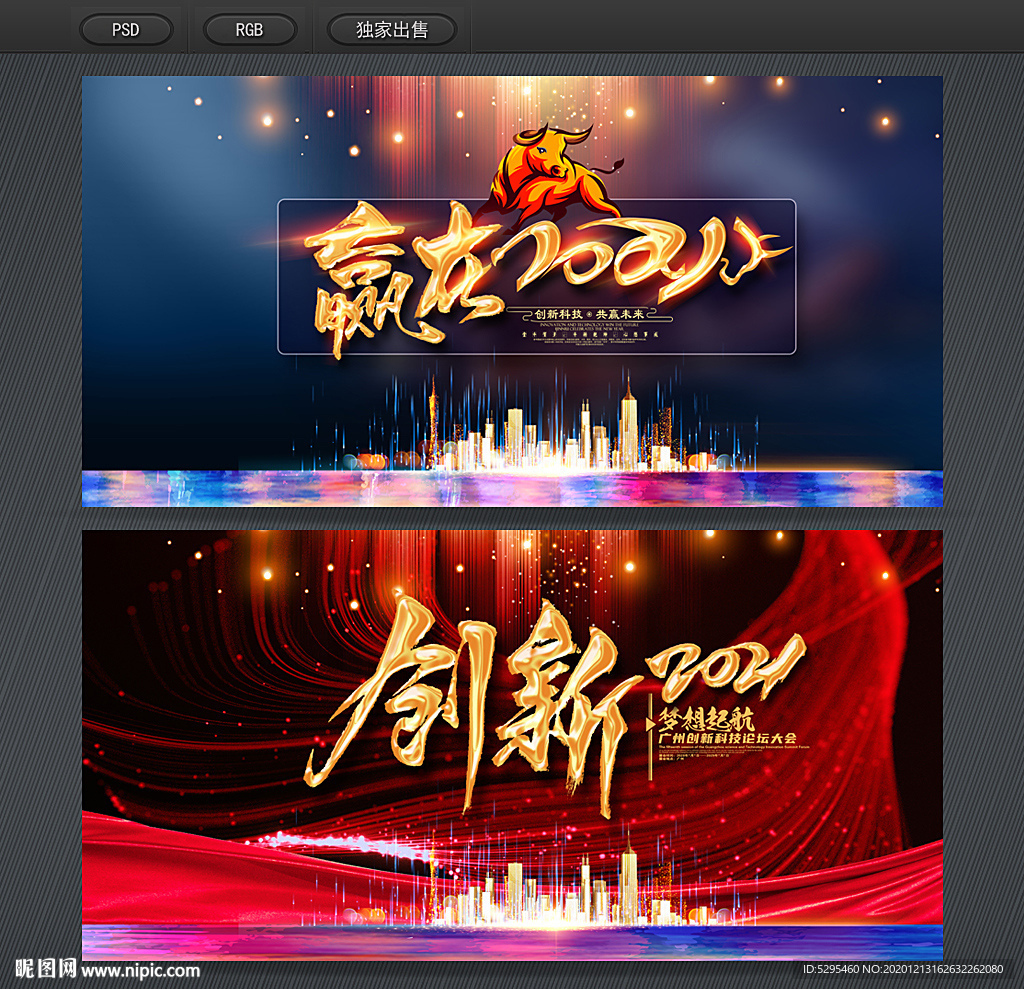Click the PSD format button

(126, 30)
